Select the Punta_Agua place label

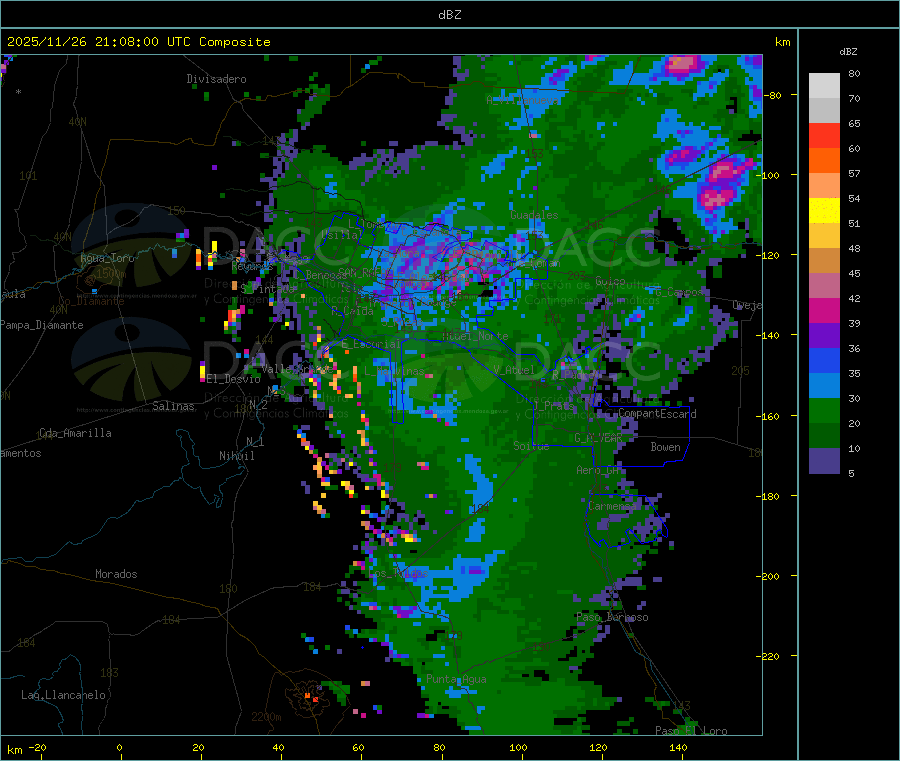click(456, 679)
